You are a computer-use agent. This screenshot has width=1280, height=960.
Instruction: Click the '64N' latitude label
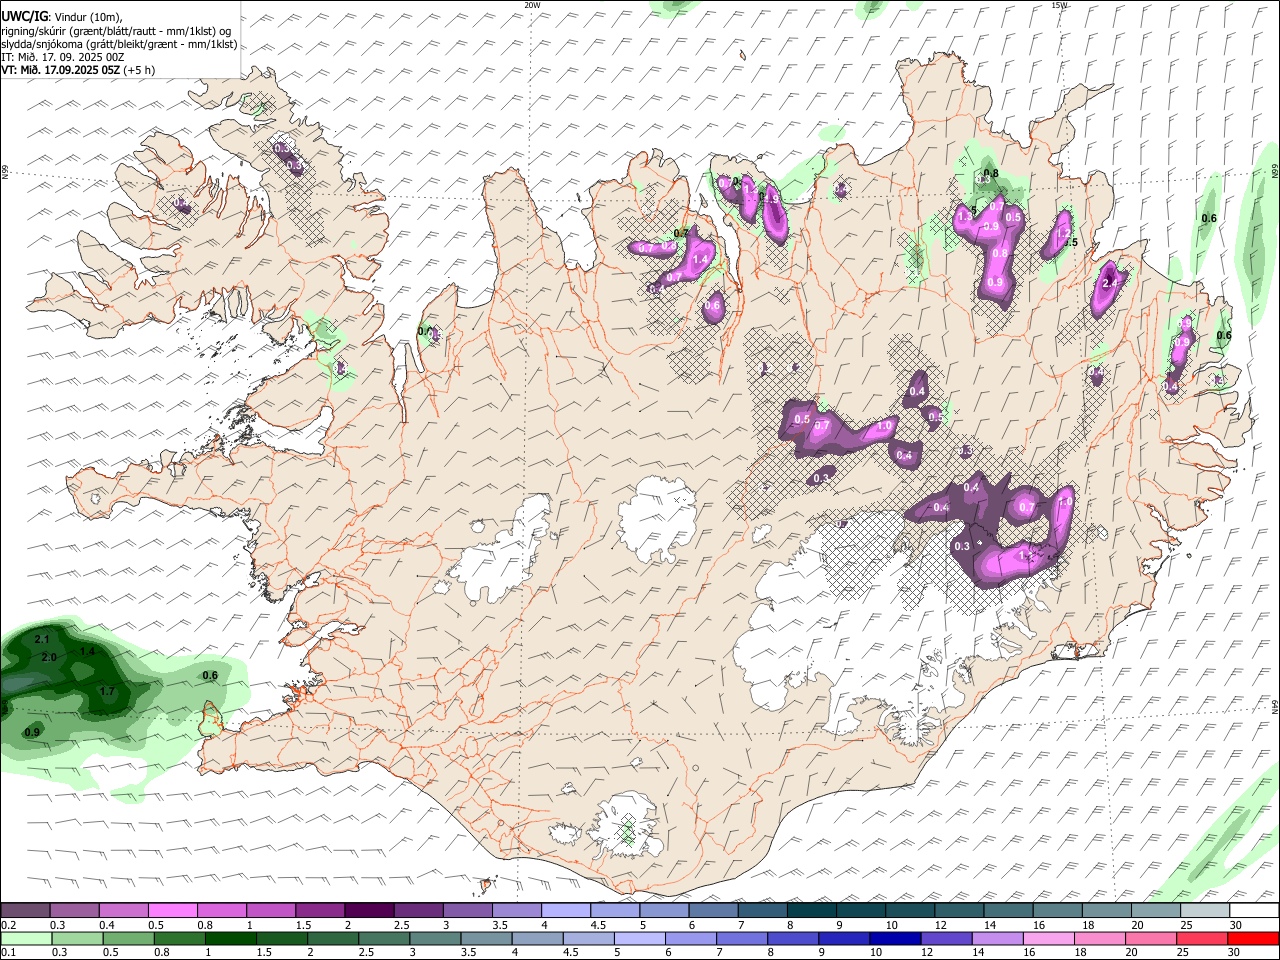pyautogui.click(x=1276, y=706)
